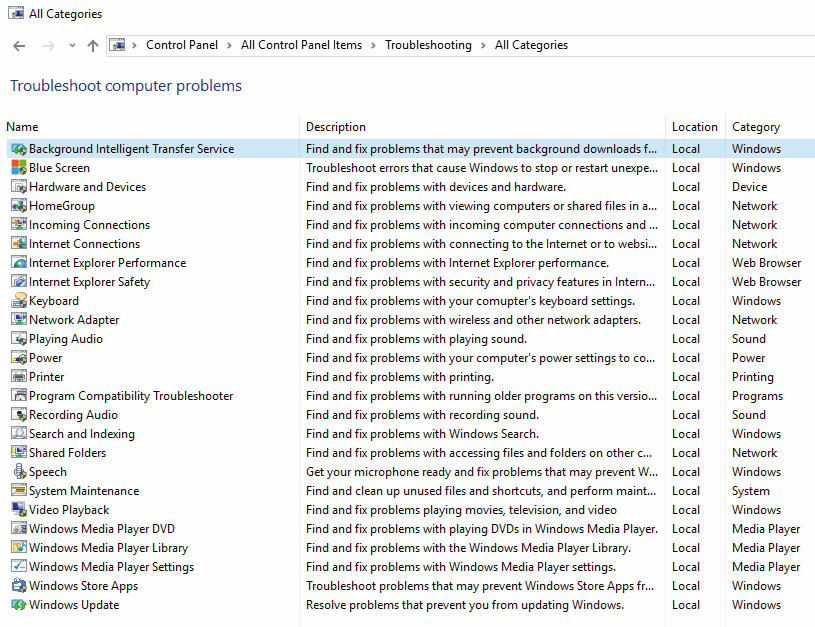Open System Maintenance troubleshooter name

point(84,491)
